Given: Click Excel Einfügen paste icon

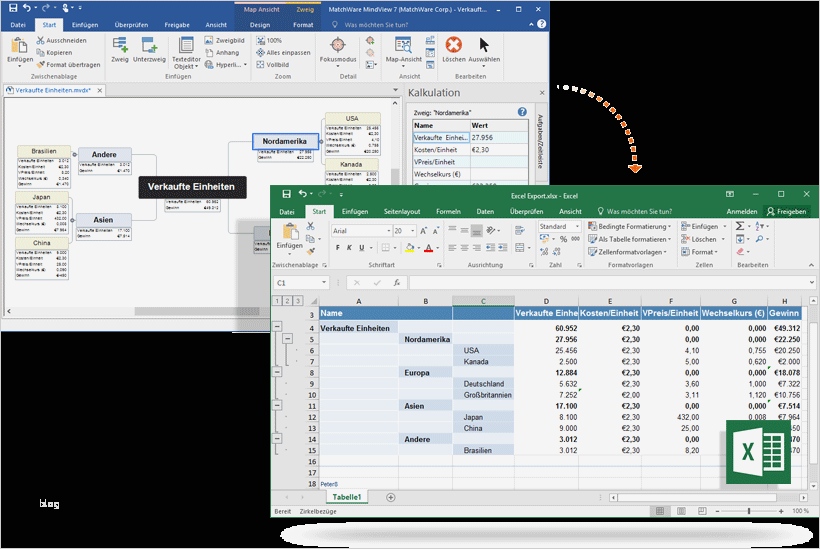Looking at the screenshot, I should coord(290,232).
